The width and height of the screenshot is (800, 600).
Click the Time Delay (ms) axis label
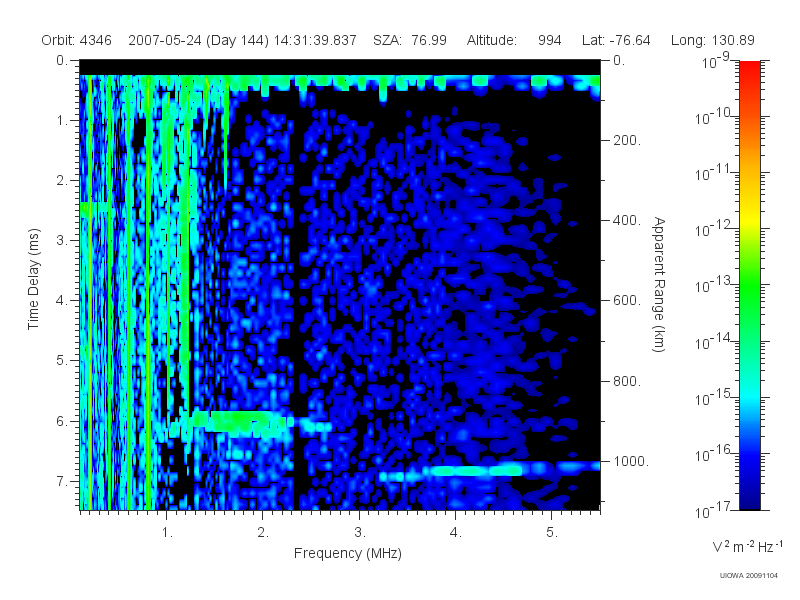point(34,279)
